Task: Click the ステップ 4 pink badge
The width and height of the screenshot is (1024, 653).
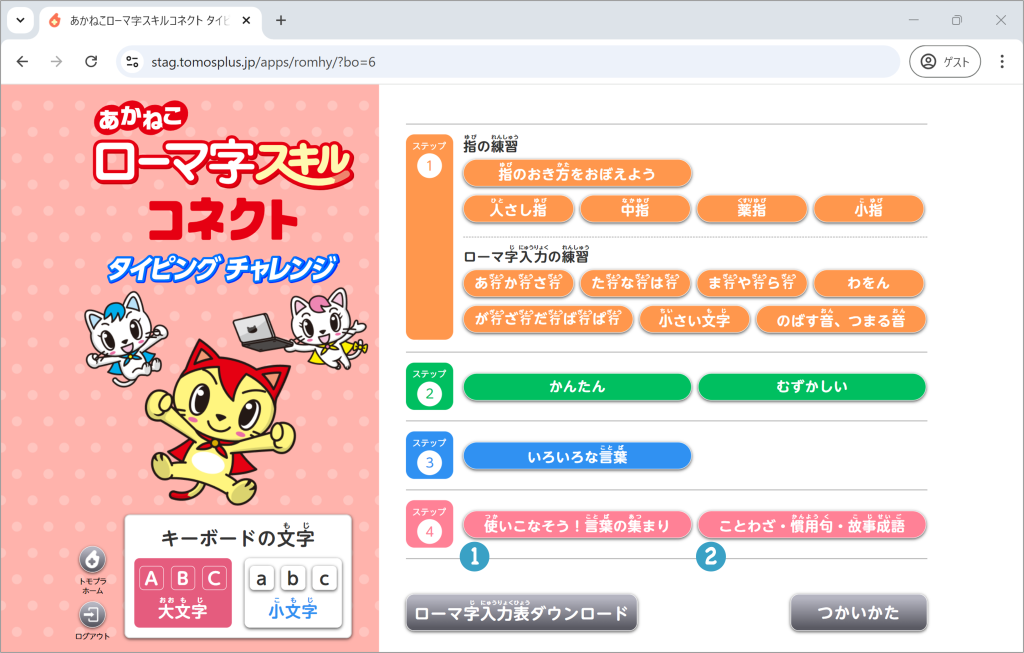Action: coord(429,524)
